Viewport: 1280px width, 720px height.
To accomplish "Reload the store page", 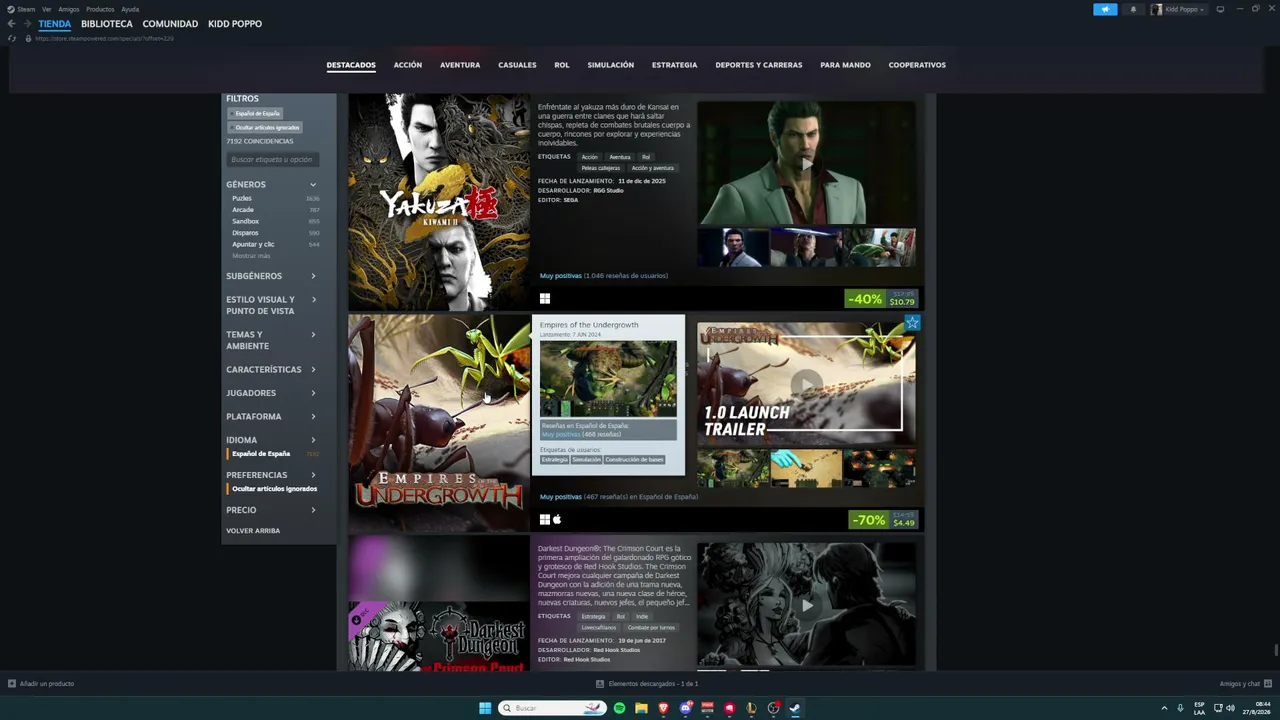I will point(12,38).
